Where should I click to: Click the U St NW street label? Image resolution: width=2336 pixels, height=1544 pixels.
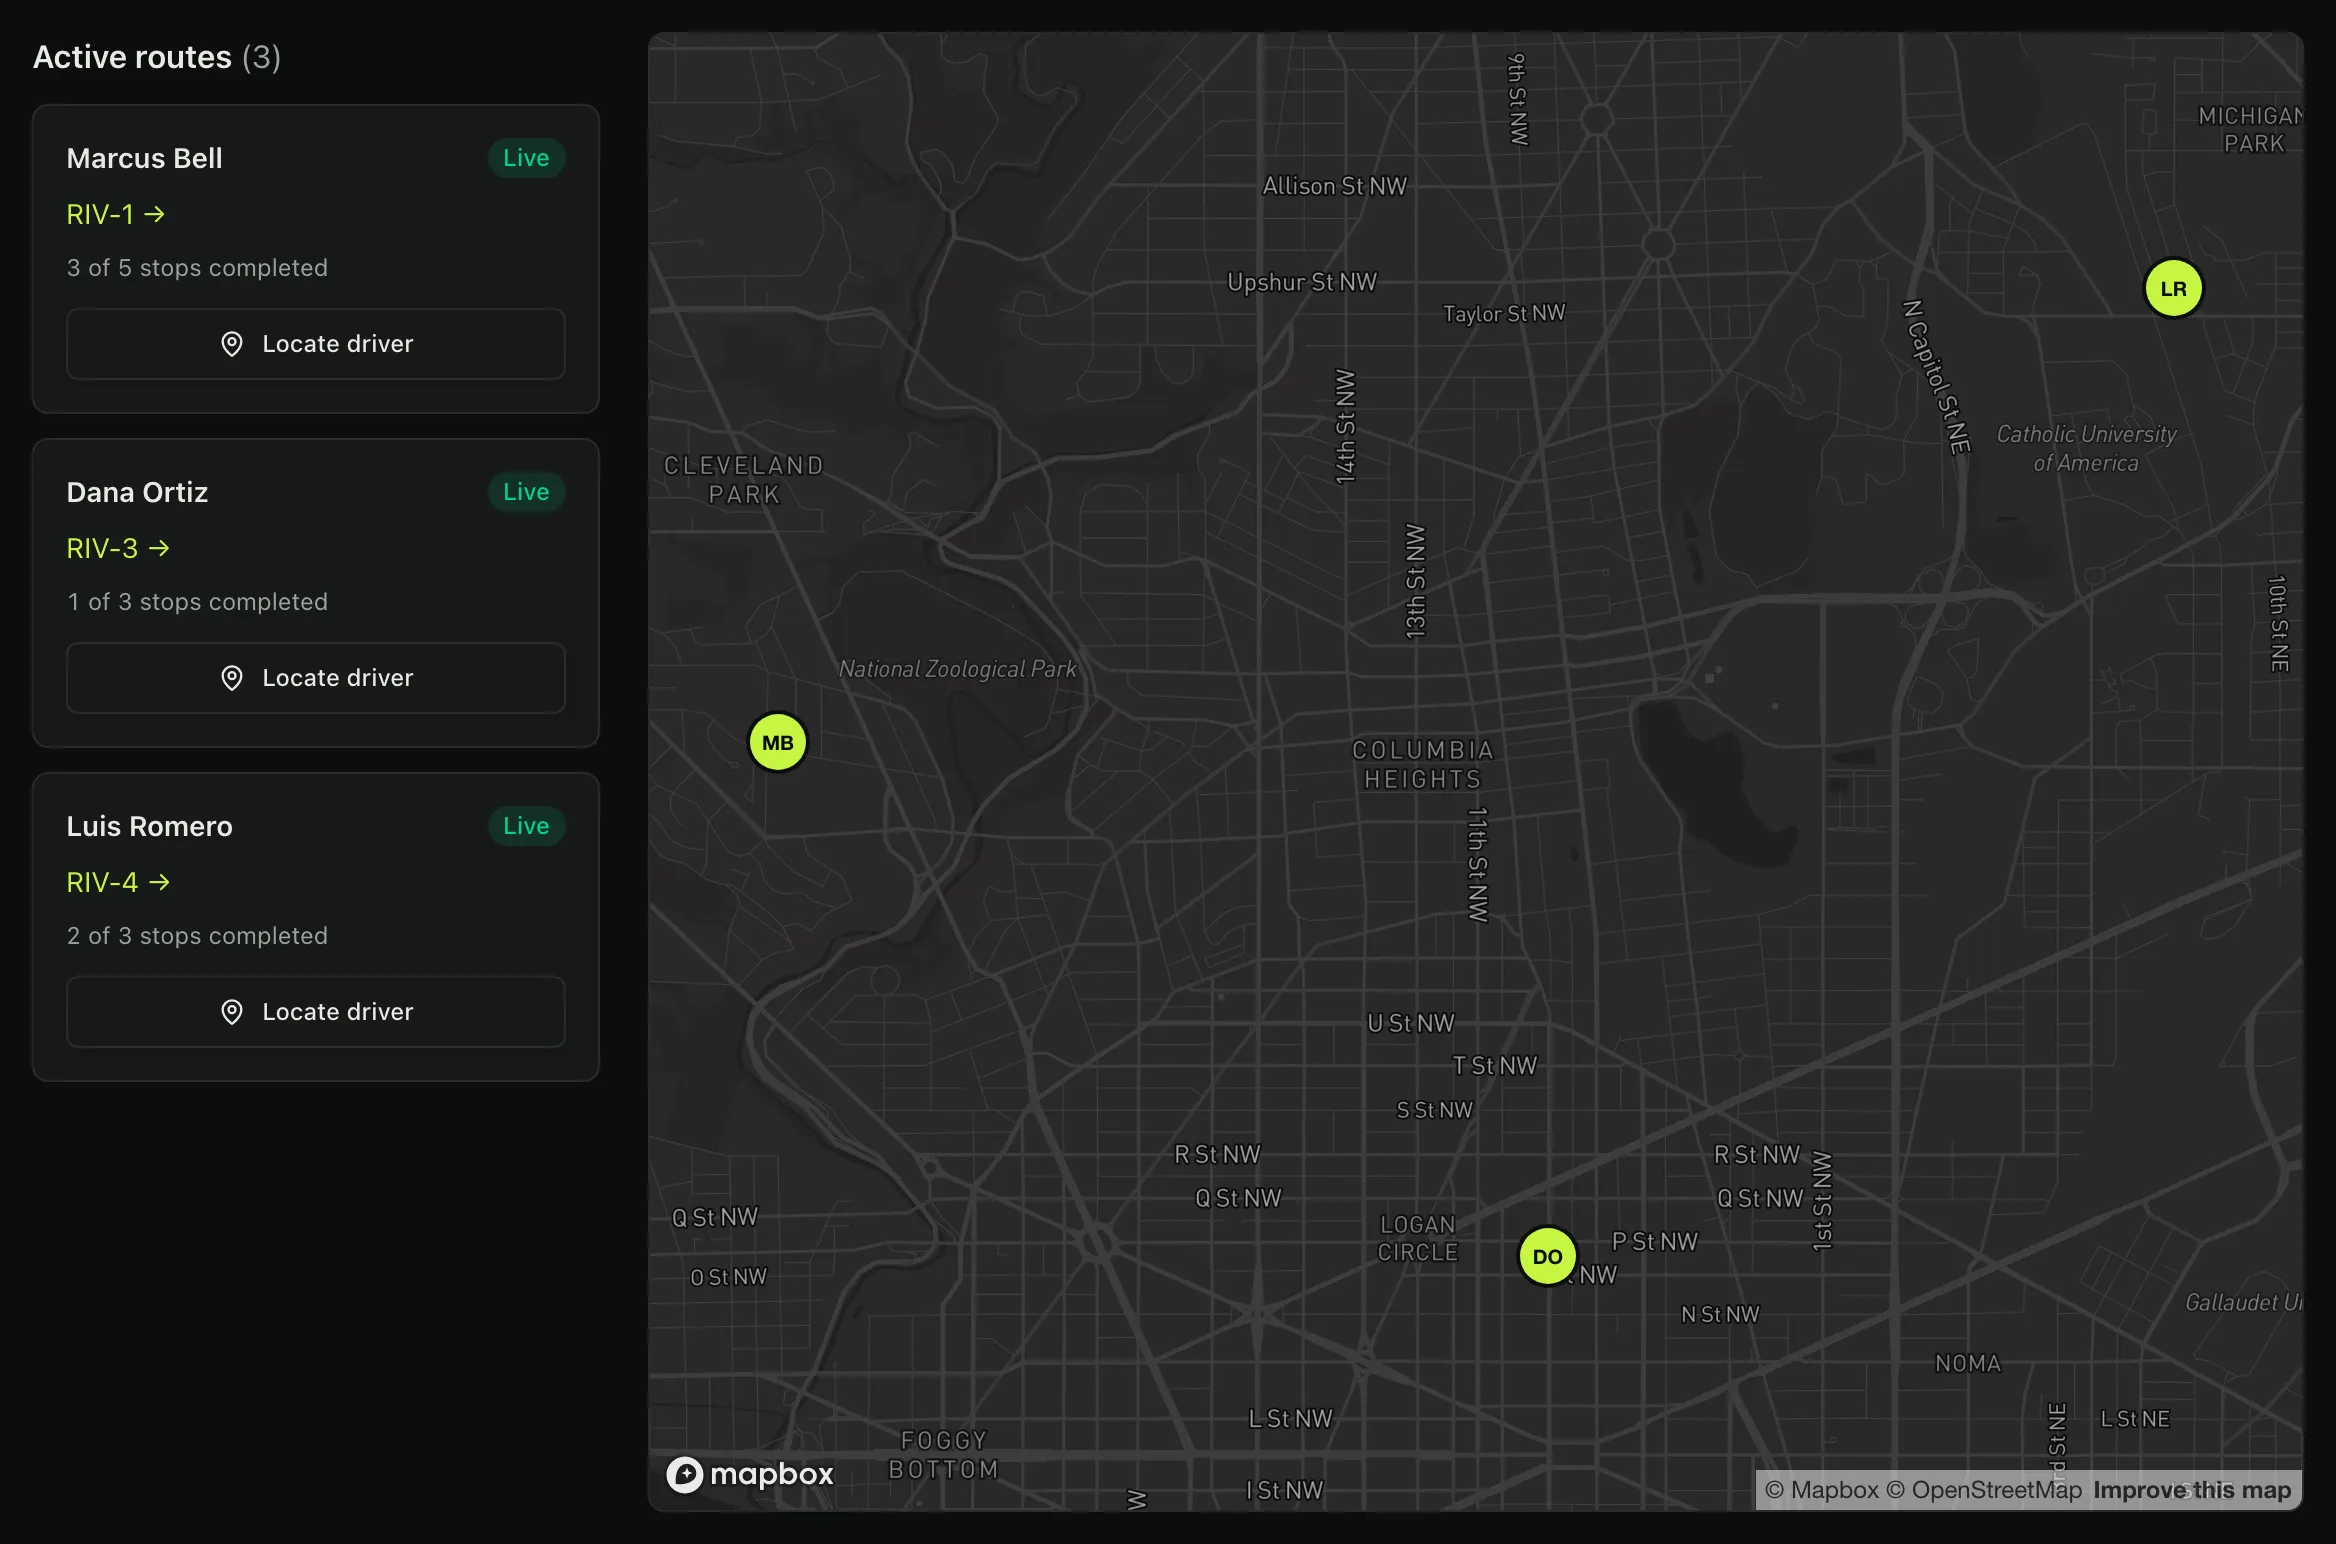tap(1411, 1023)
